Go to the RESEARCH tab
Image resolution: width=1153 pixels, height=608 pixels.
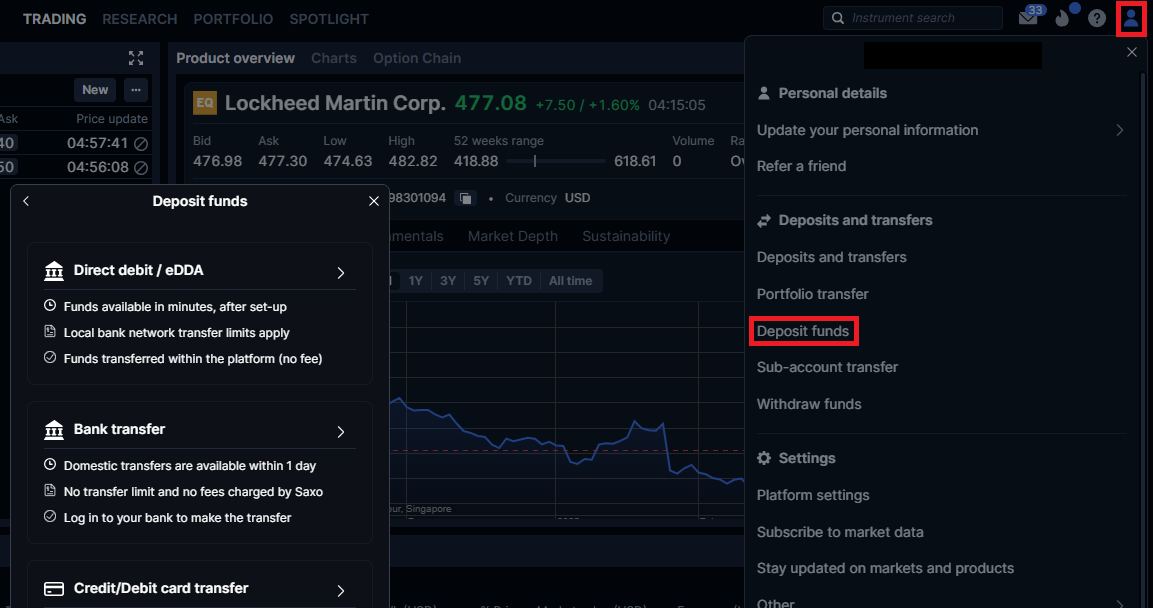point(140,19)
